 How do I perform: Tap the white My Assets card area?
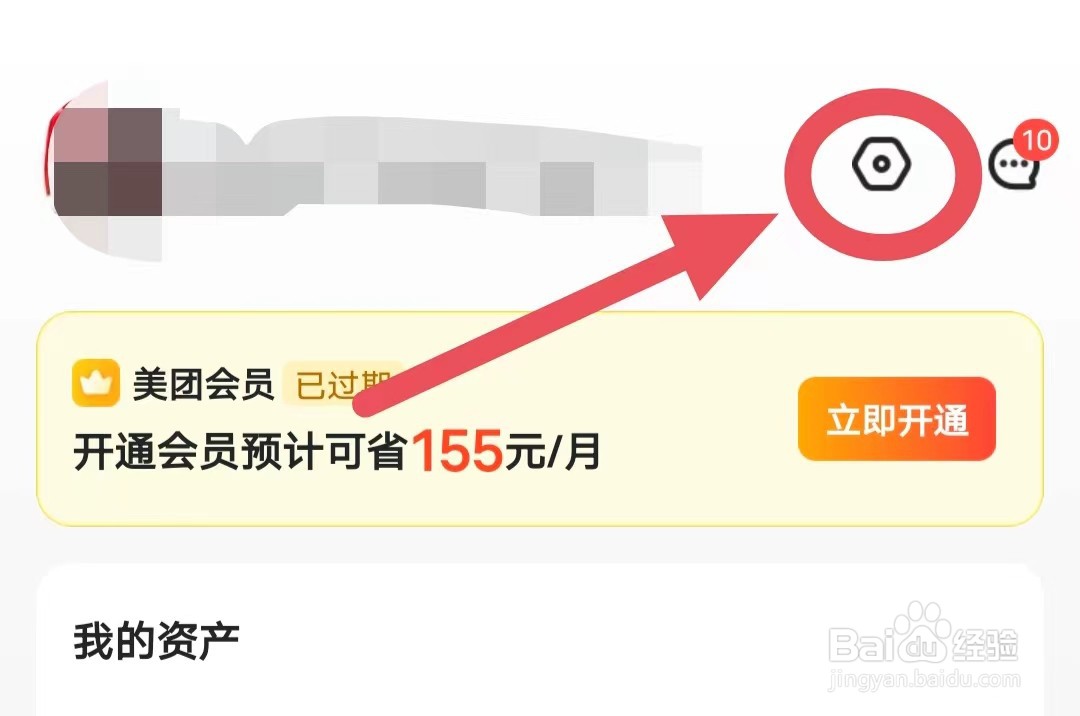539,640
